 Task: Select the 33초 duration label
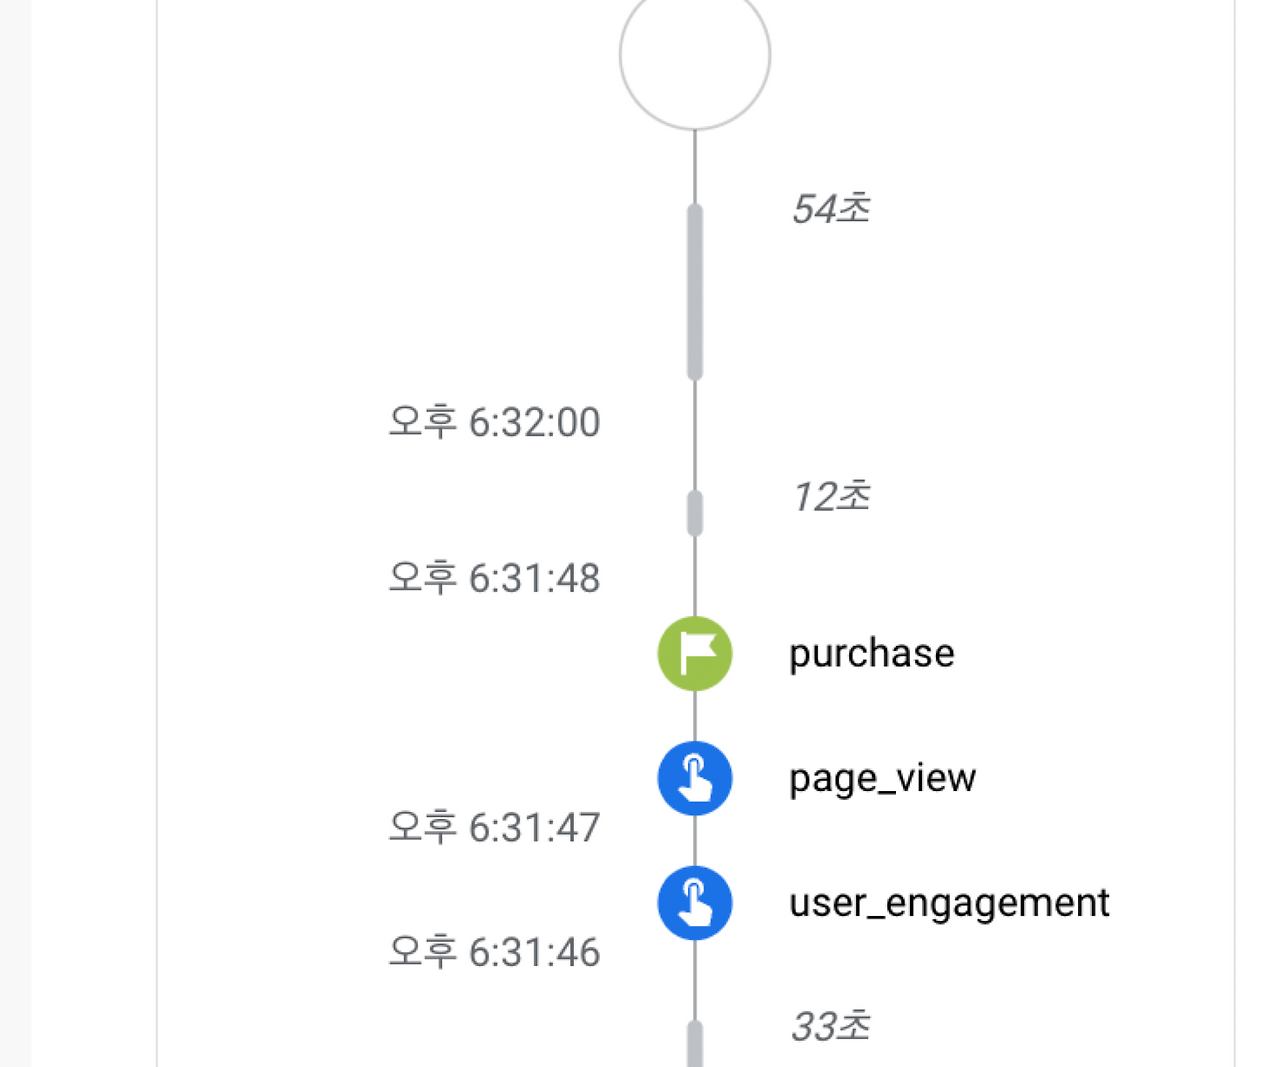pos(830,1026)
